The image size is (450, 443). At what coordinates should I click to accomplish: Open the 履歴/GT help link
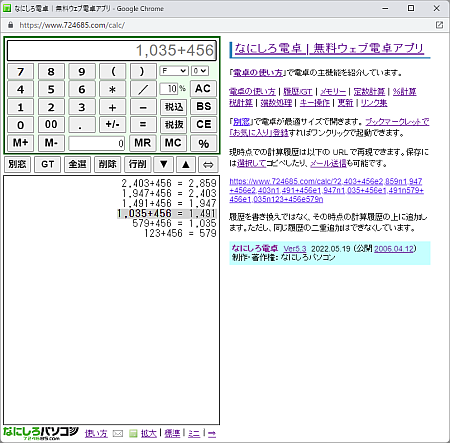pyautogui.click(x=298, y=92)
